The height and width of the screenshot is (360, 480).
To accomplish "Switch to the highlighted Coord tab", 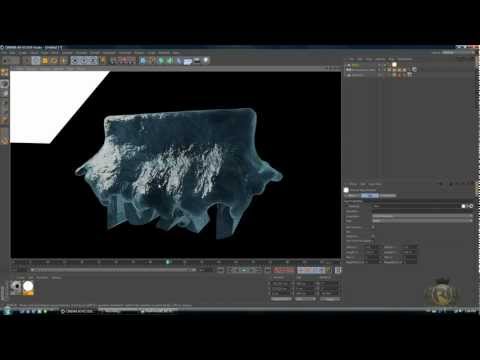I will [x=370, y=195].
